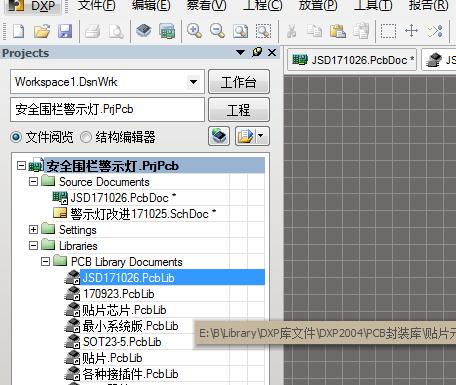Open 警示灯改进171025.SchDoc in the tree
This screenshot has width=456, height=385.
tap(143, 214)
